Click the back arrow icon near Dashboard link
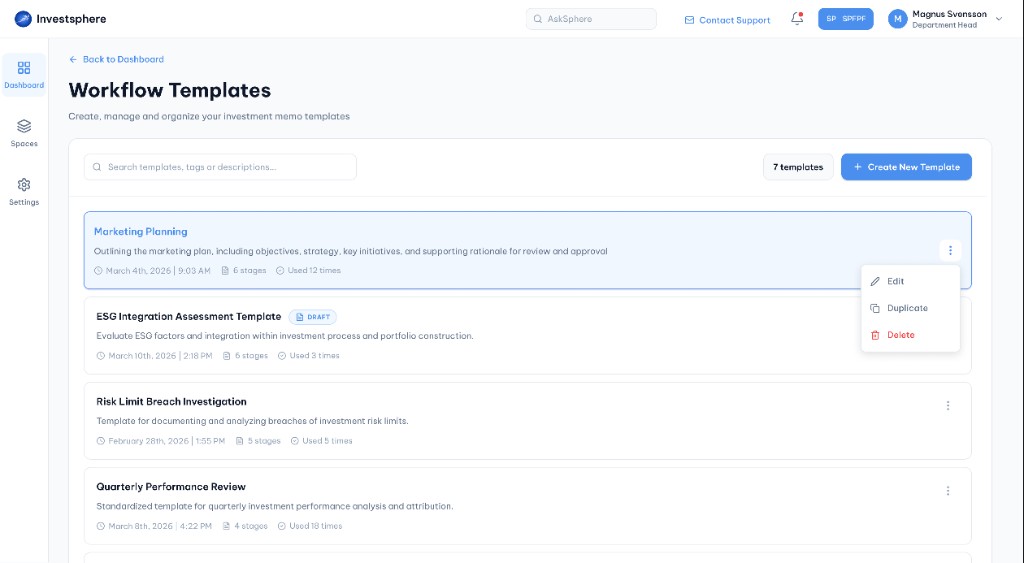The image size is (1024, 563). coord(73,59)
